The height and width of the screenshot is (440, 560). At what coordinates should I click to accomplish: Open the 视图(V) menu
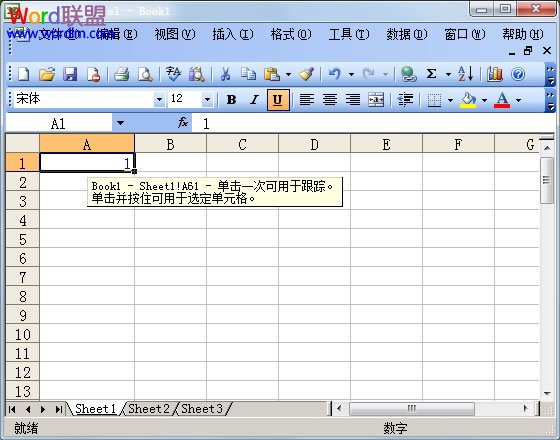(175, 34)
